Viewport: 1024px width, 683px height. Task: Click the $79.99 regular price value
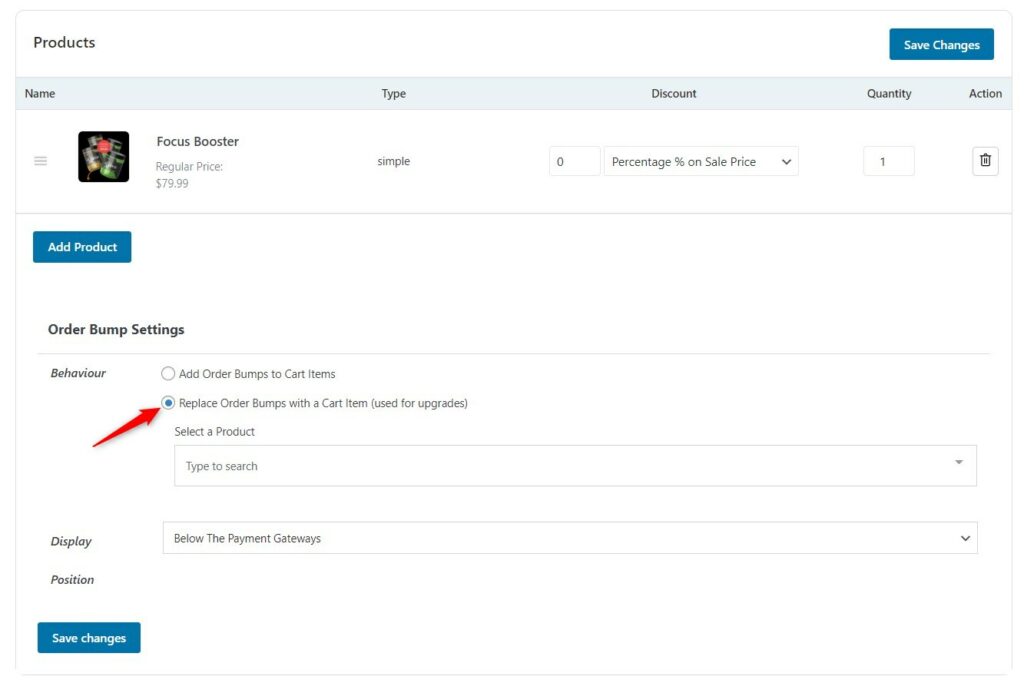[172, 183]
